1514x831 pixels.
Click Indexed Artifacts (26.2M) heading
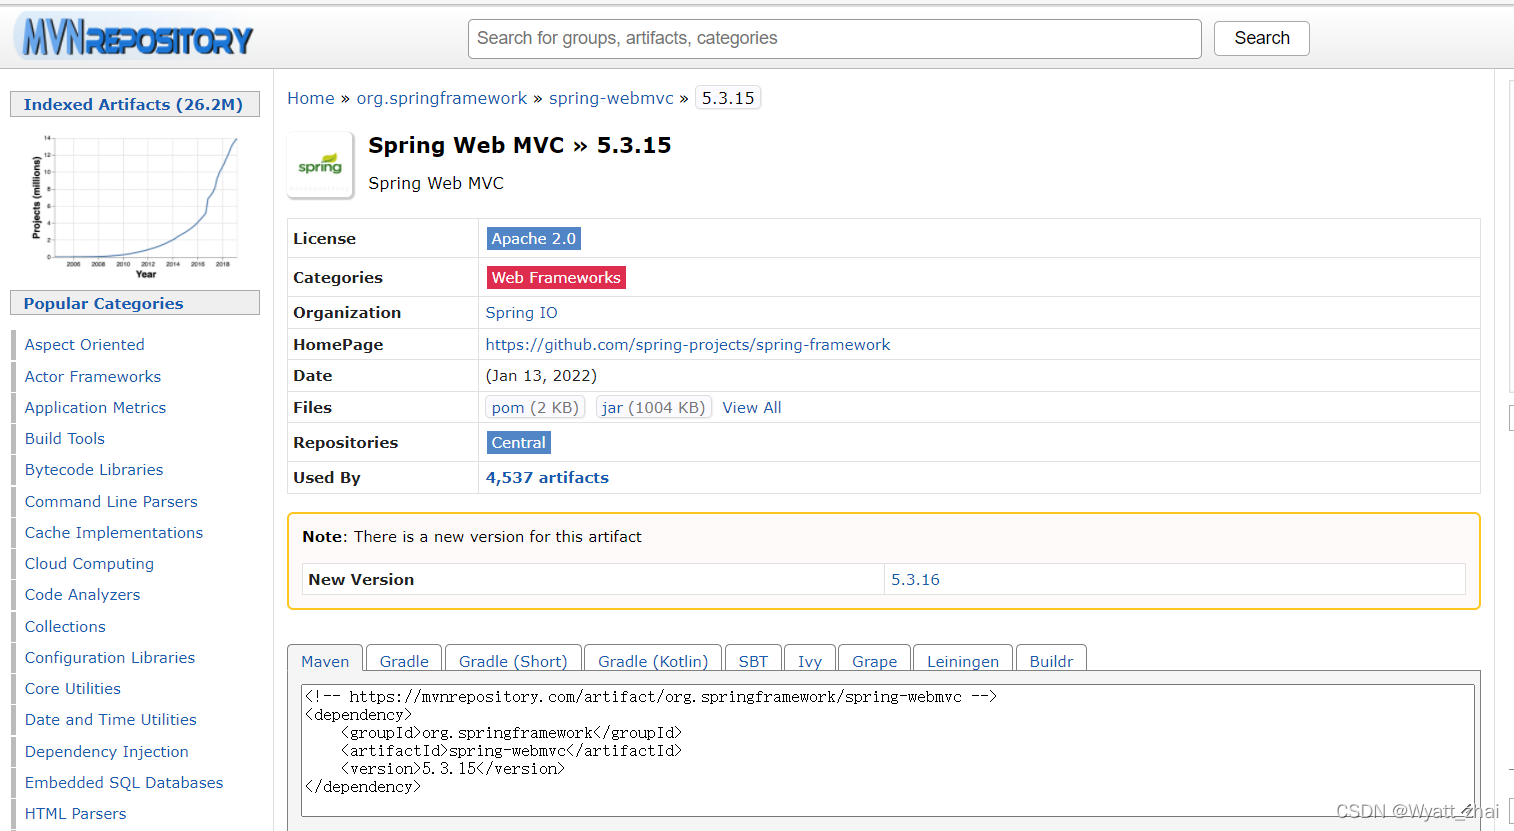click(134, 104)
